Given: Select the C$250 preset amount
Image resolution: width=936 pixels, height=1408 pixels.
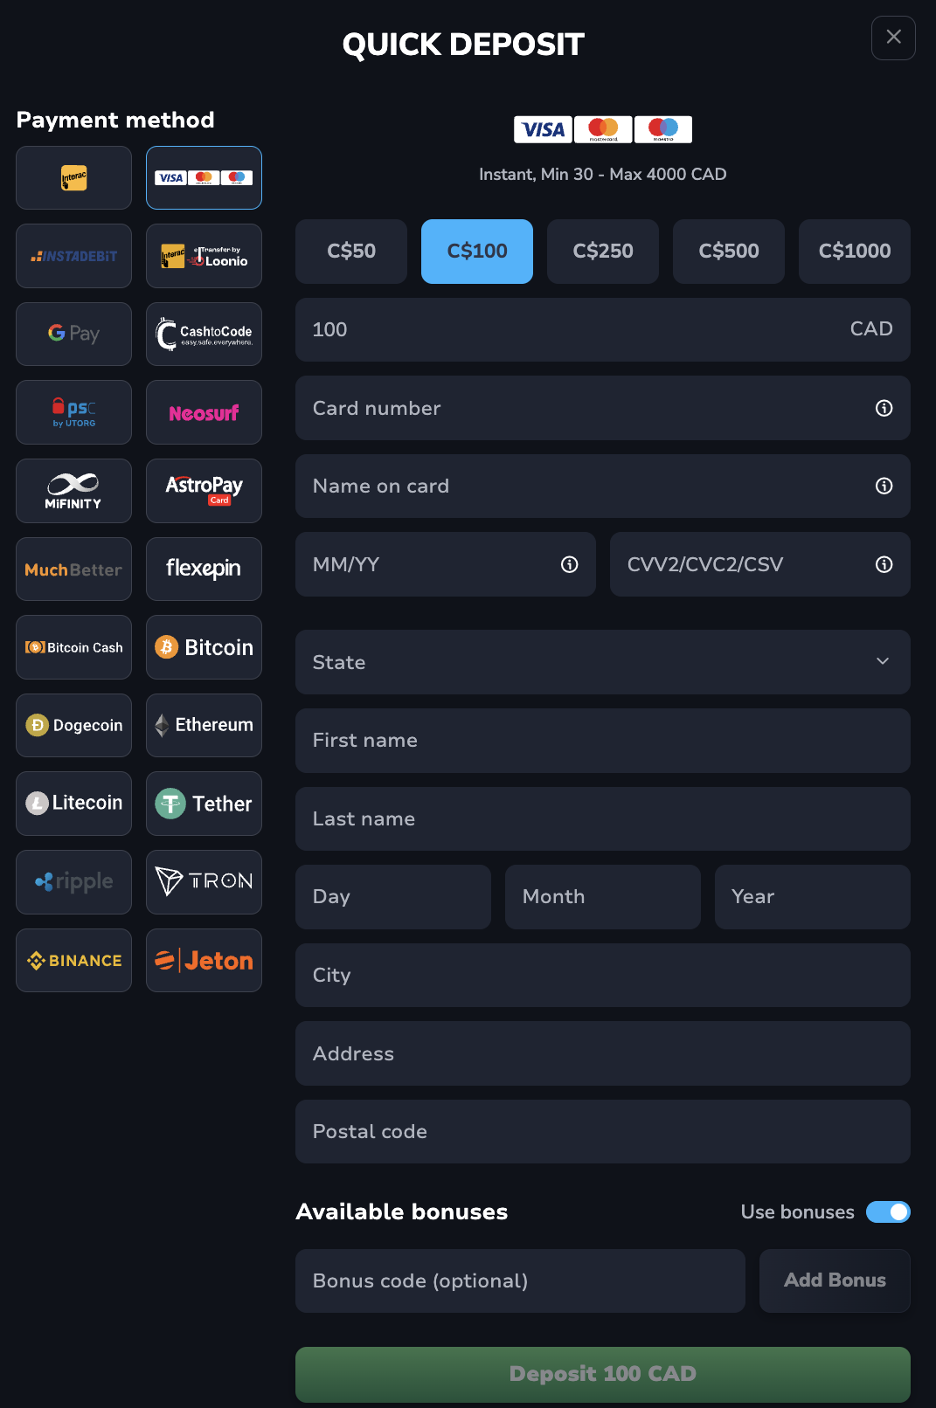Looking at the screenshot, I should click(x=603, y=251).
